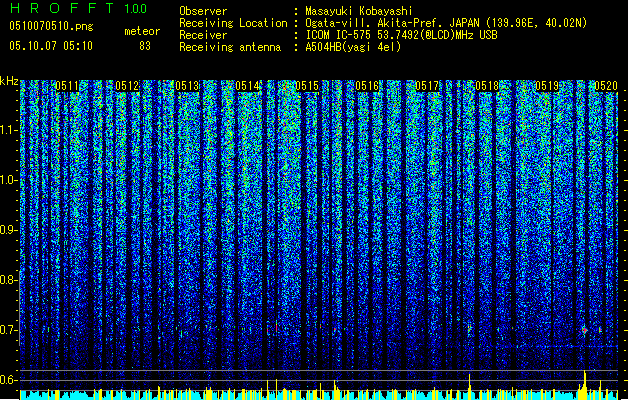Click the ICOM IC-575 receiver text
Image resolution: width=629 pixels, height=400 pixels.
[x=402, y=35]
